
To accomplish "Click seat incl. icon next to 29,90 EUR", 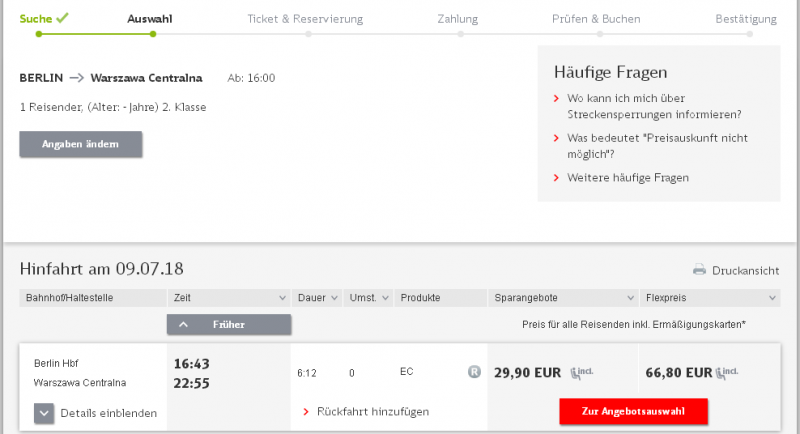I will [582, 373].
